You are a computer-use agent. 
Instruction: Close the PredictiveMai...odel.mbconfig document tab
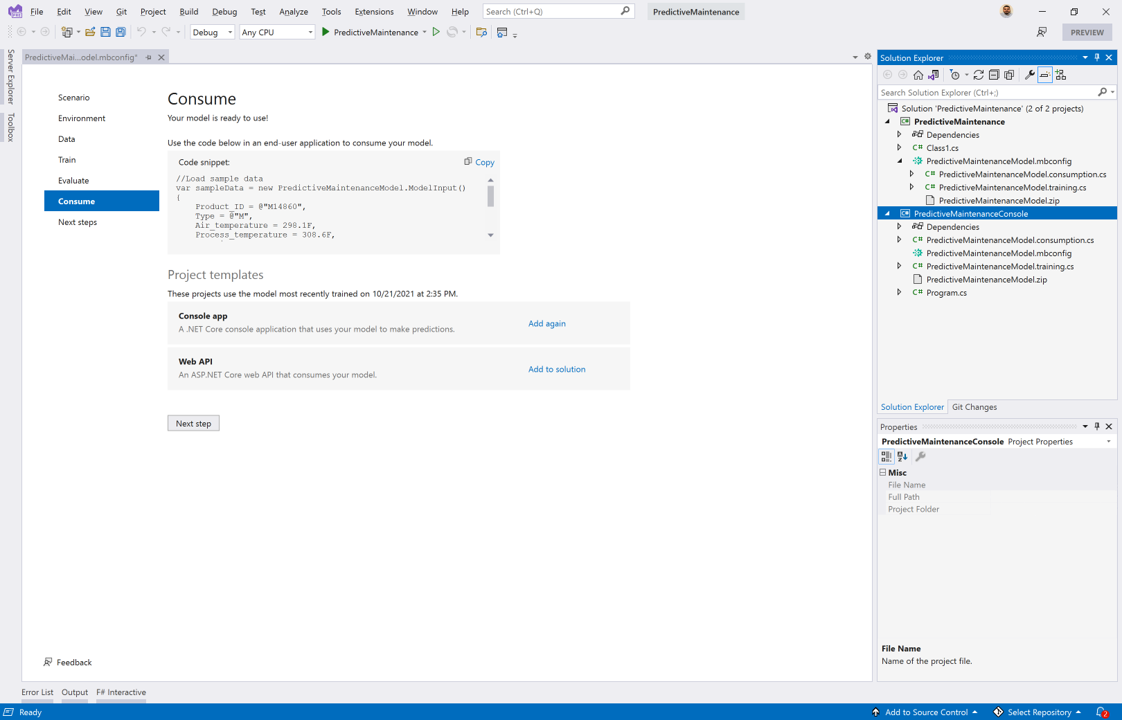pyautogui.click(x=161, y=57)
